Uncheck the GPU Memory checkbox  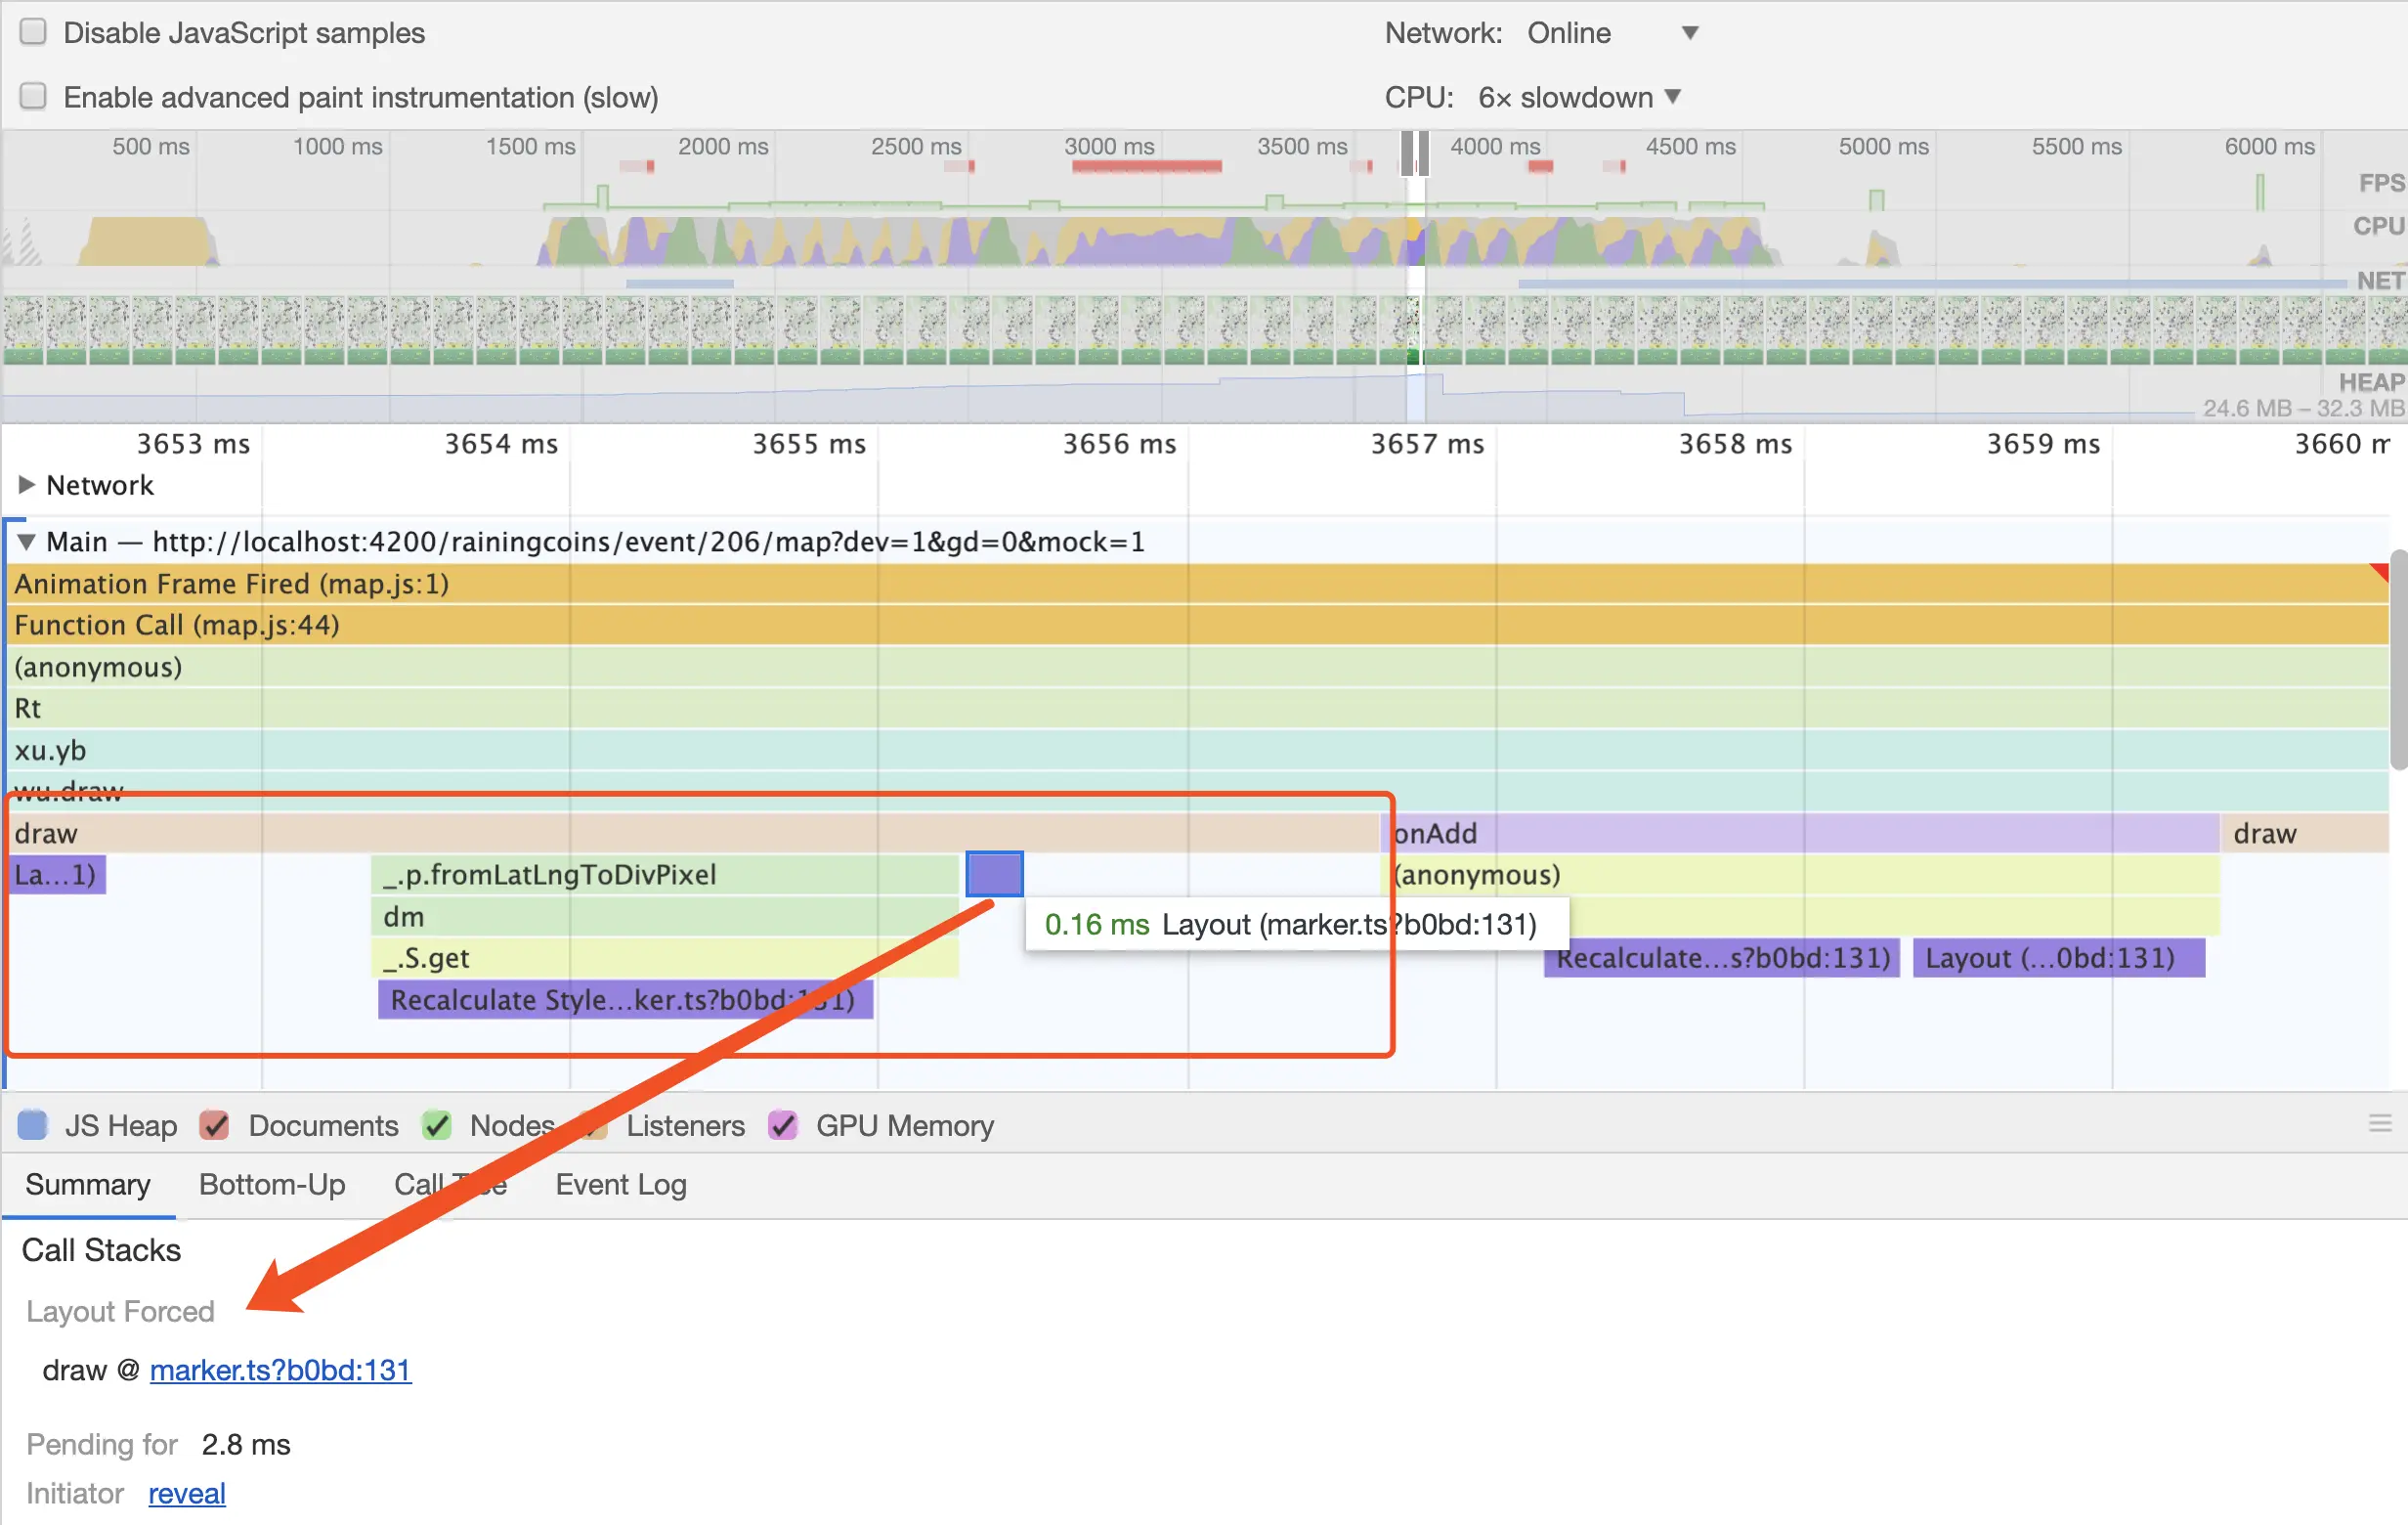tap(783, 1125)
